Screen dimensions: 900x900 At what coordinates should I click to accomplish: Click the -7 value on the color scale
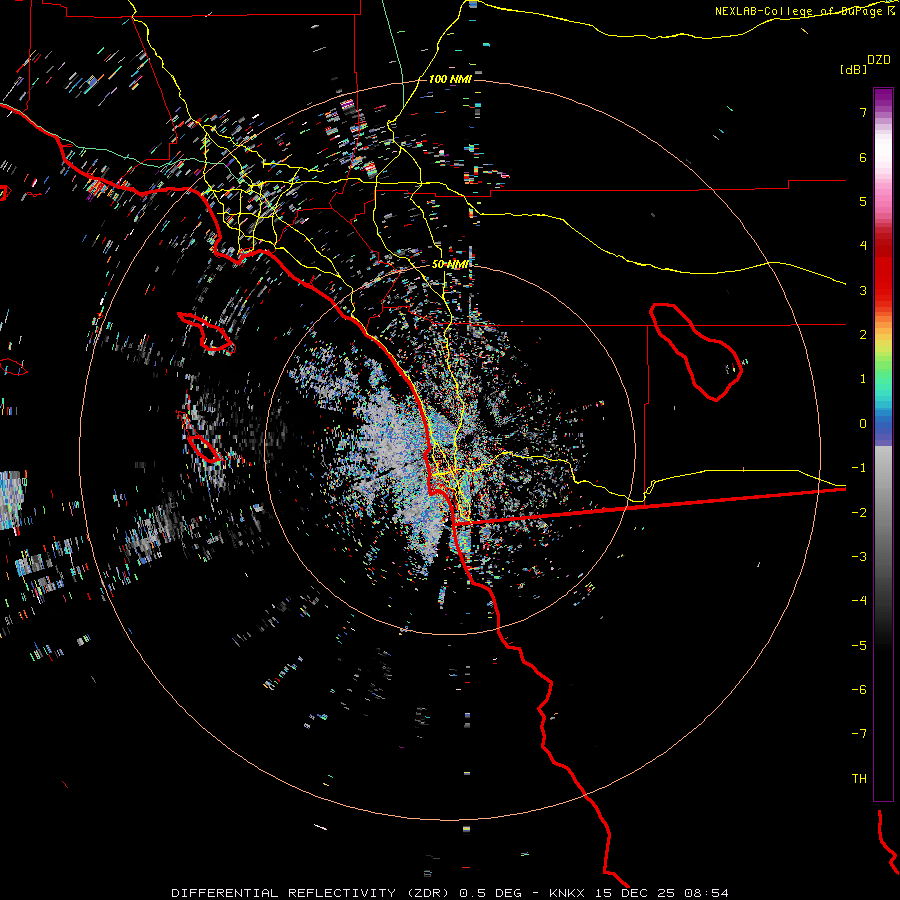(859, 734)
